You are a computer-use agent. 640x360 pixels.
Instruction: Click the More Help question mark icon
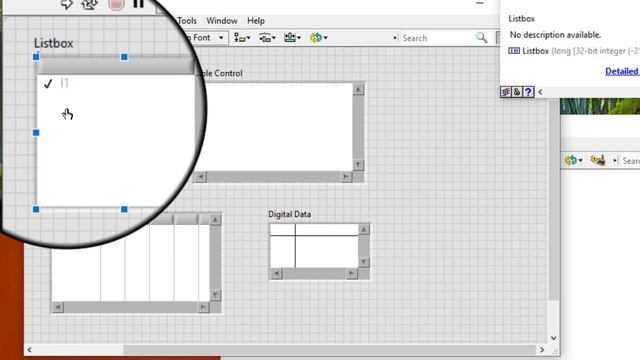click(528, 92)
